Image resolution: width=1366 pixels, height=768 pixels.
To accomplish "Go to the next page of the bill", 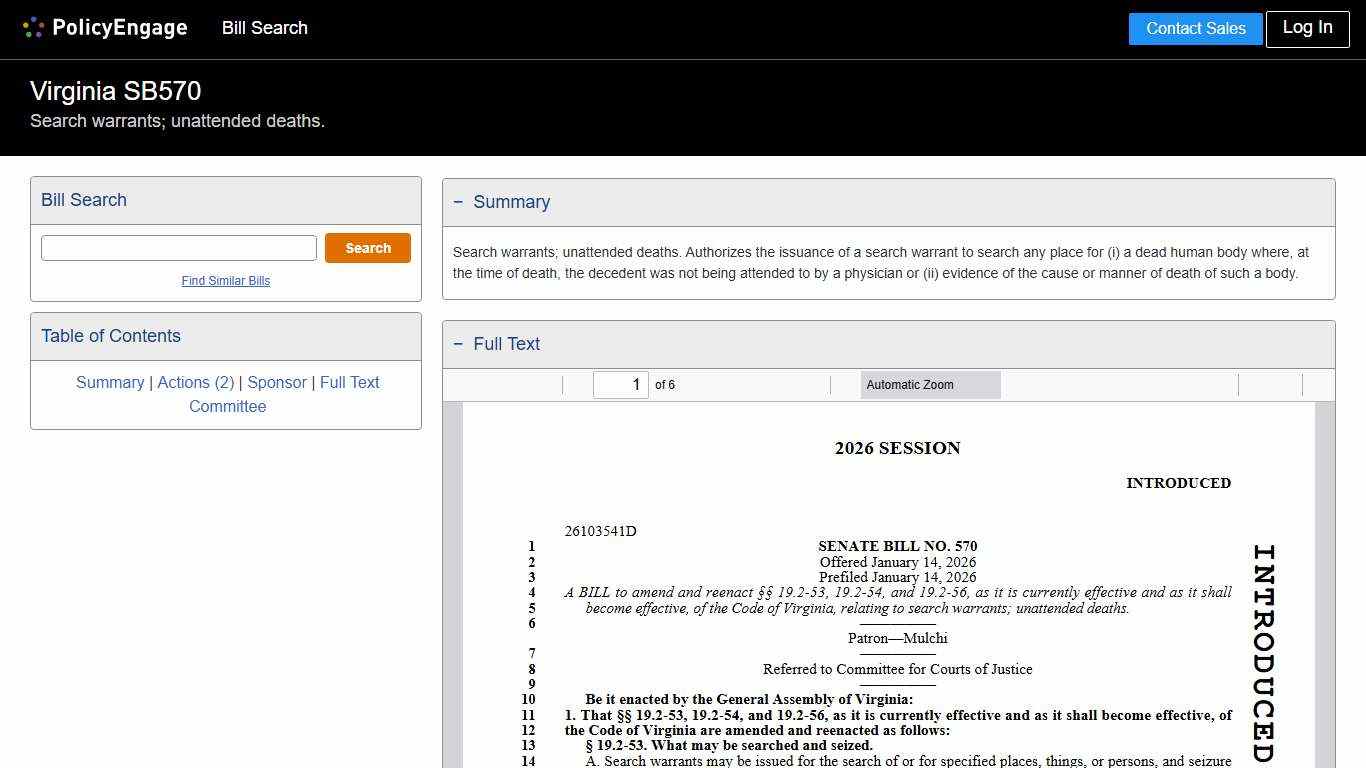I will coord(552,385).
